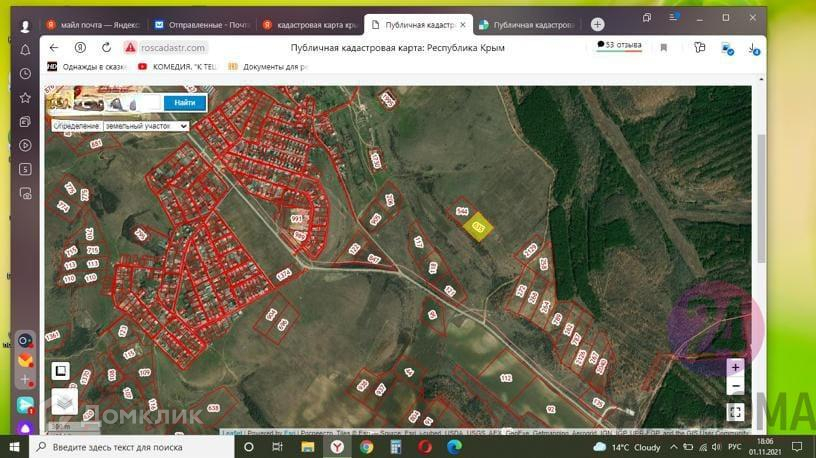The height and width of the screenshot is (458, 816).
Task: Open the extensions icon in the toolbar
Action: coord(699,48)
